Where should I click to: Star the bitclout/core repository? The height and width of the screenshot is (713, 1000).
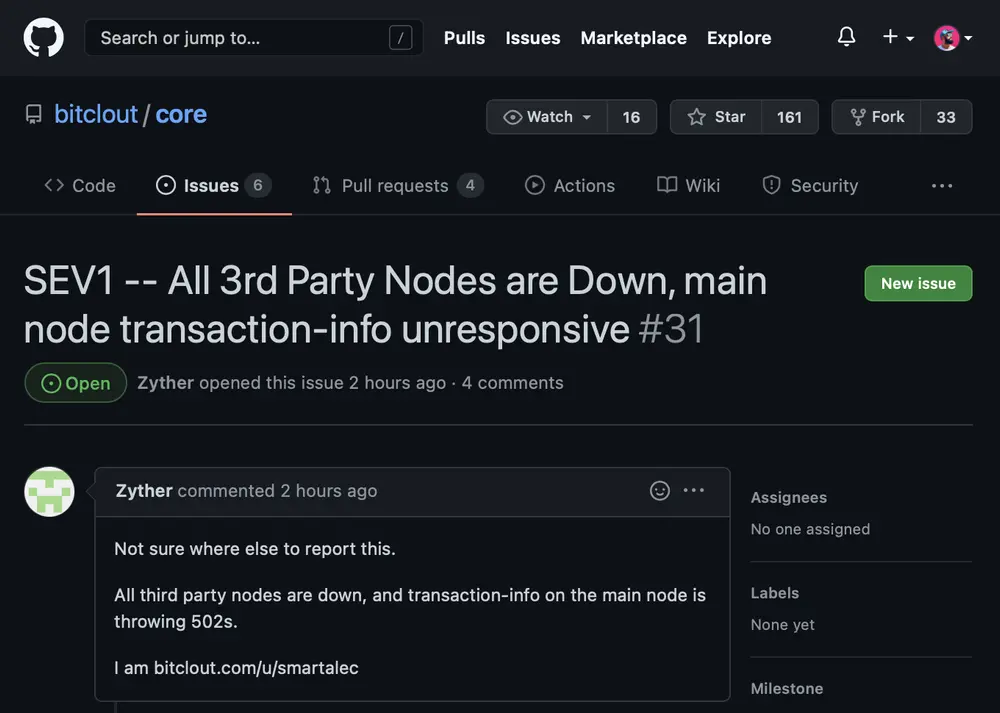point(716,117)
